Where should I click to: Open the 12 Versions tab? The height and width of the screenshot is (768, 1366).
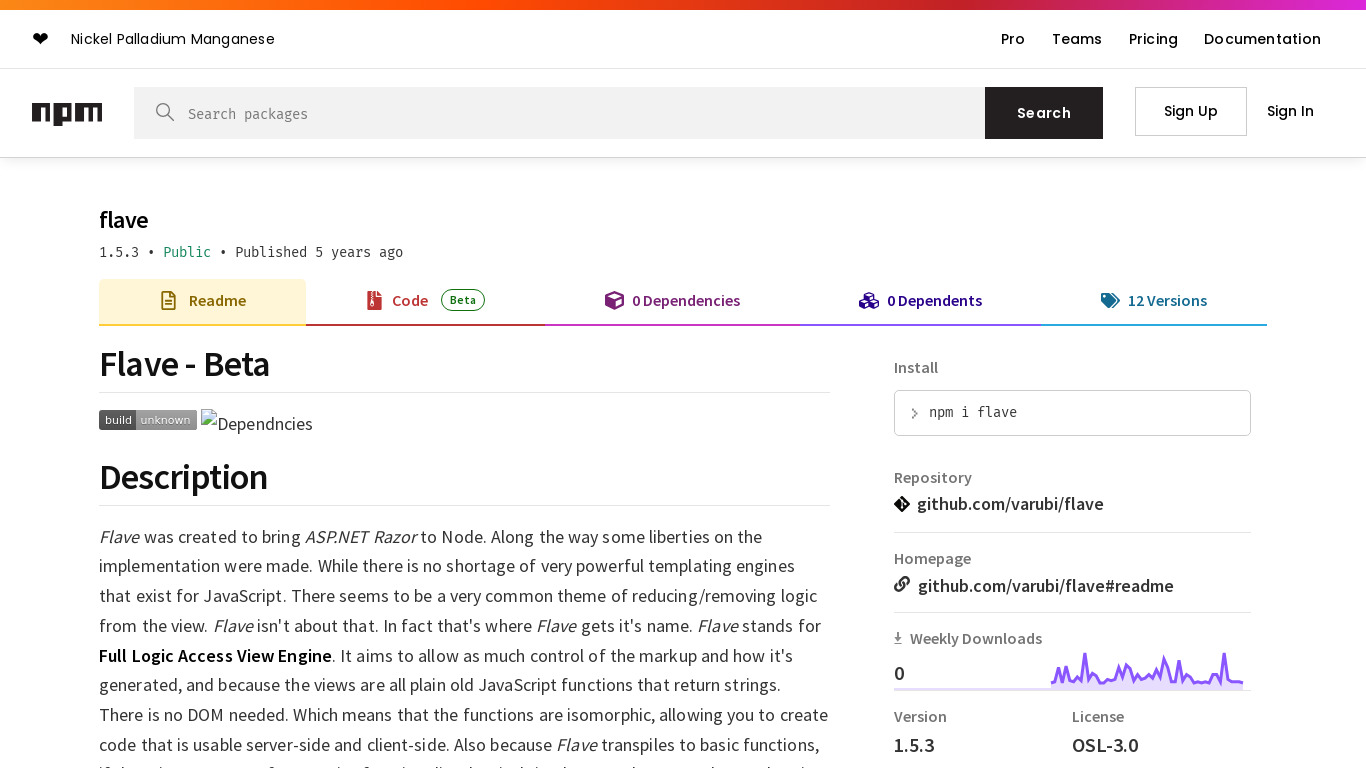[x=1154, y=301]
